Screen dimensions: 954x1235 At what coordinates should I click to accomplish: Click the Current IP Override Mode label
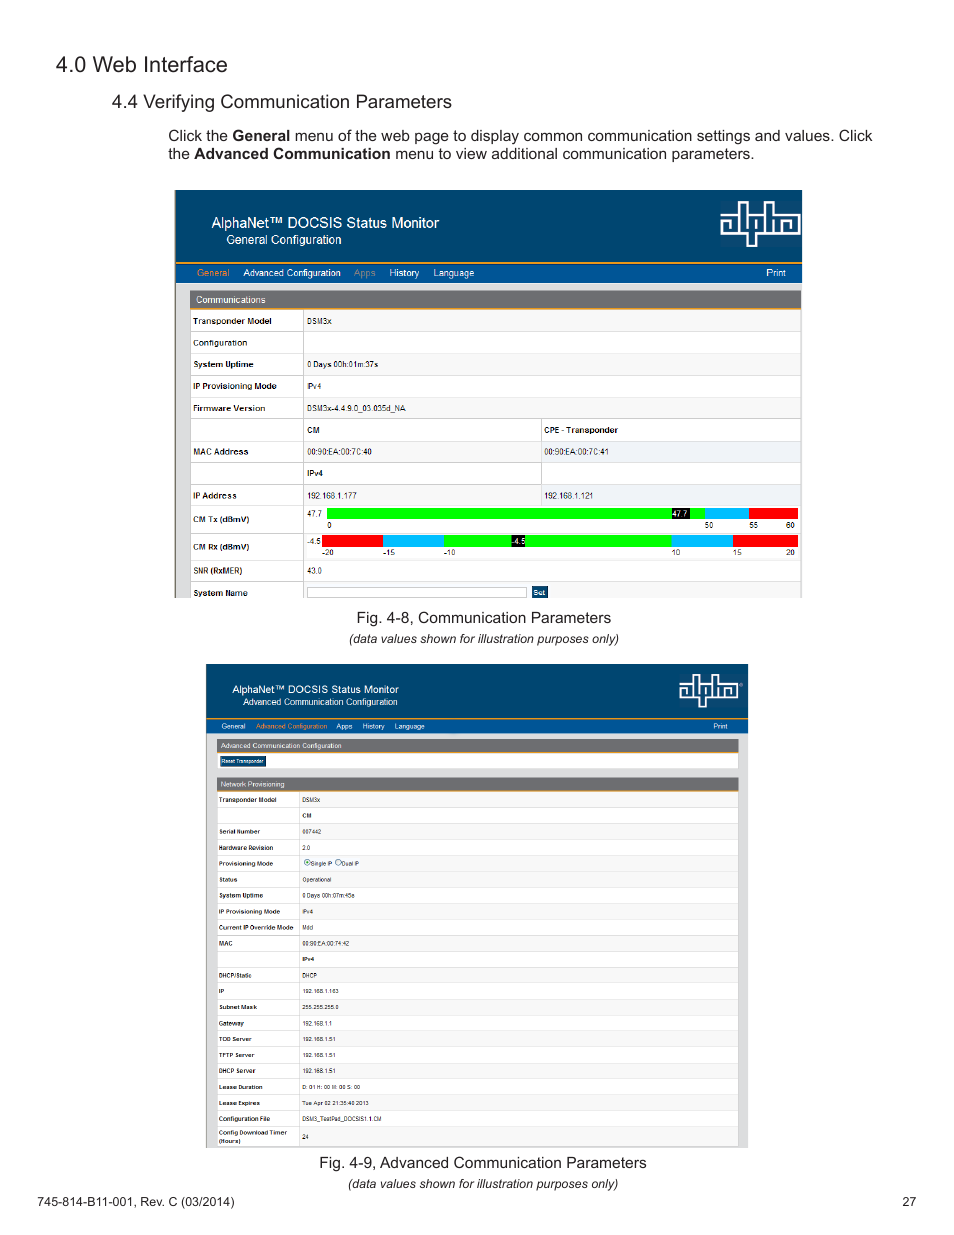[x=256, y=928]
